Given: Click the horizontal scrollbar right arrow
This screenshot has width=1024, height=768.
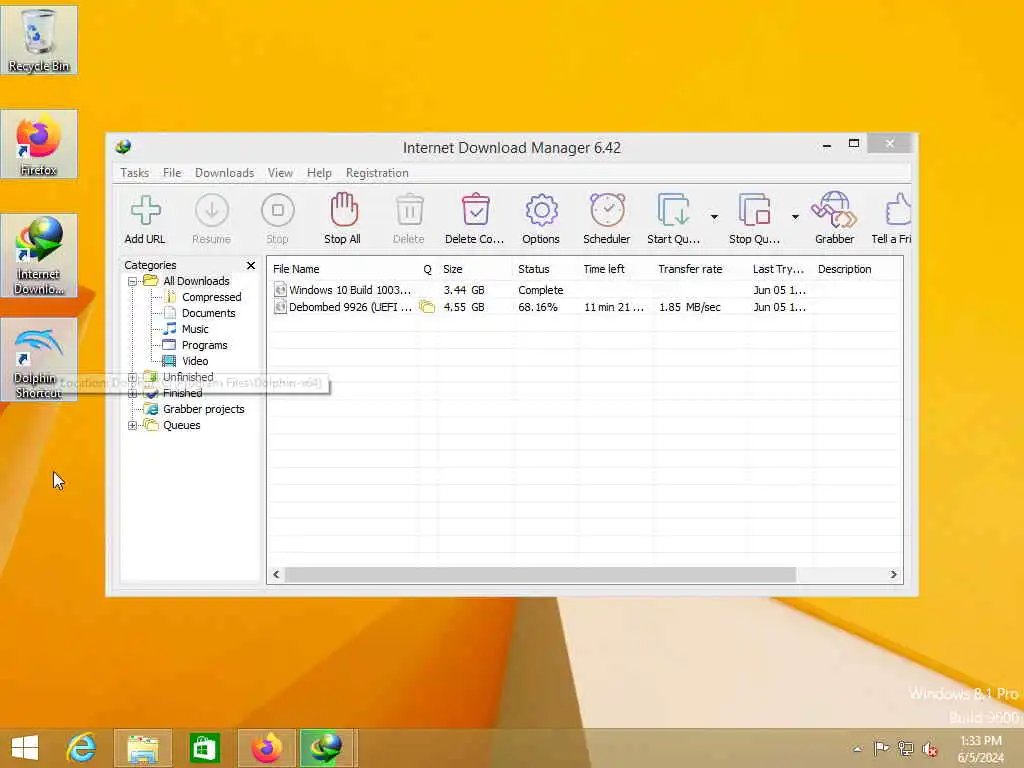Looking at the screenshot, I should point(893,575).
